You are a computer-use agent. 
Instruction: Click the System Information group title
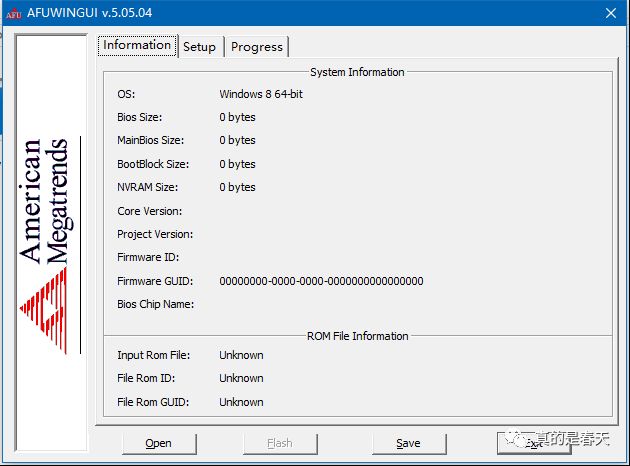tap(357, 72)
